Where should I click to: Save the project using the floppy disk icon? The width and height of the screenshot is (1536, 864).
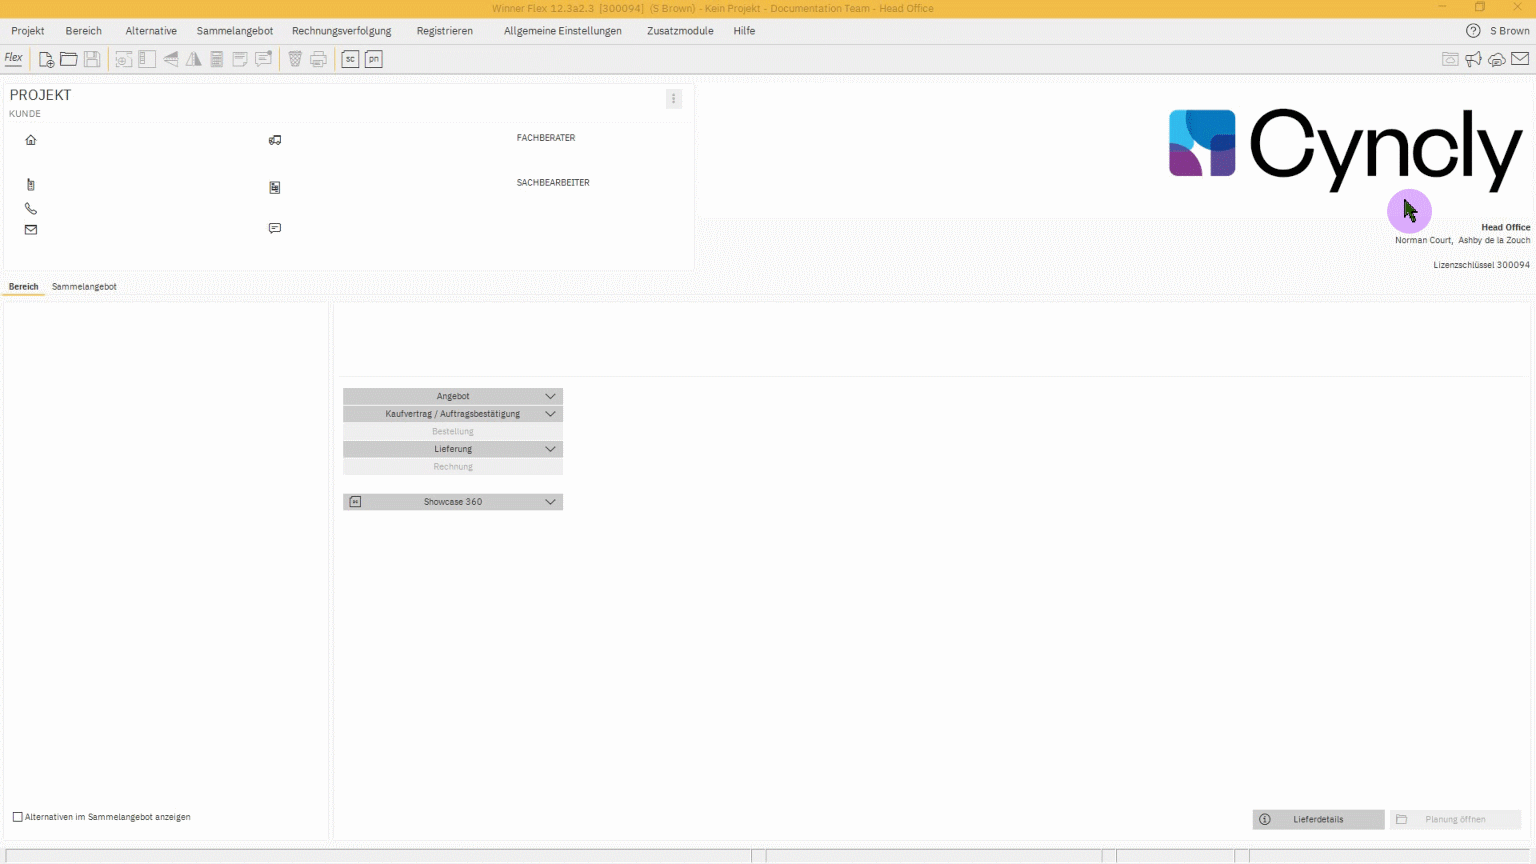click(x=91, y=59)
